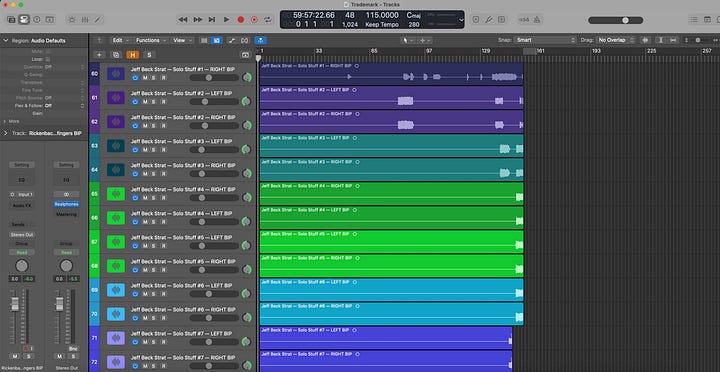Click pan knob on track 64

(247, 173)
